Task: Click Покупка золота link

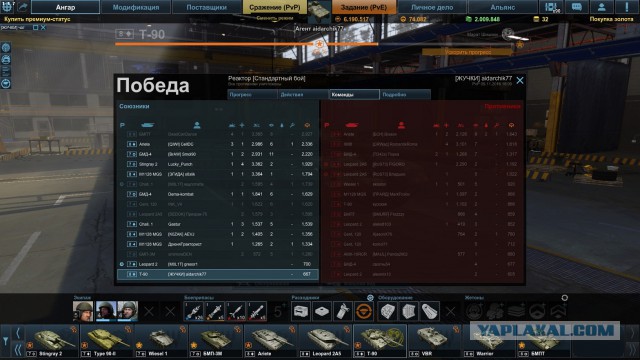Action: click(611, 19)
